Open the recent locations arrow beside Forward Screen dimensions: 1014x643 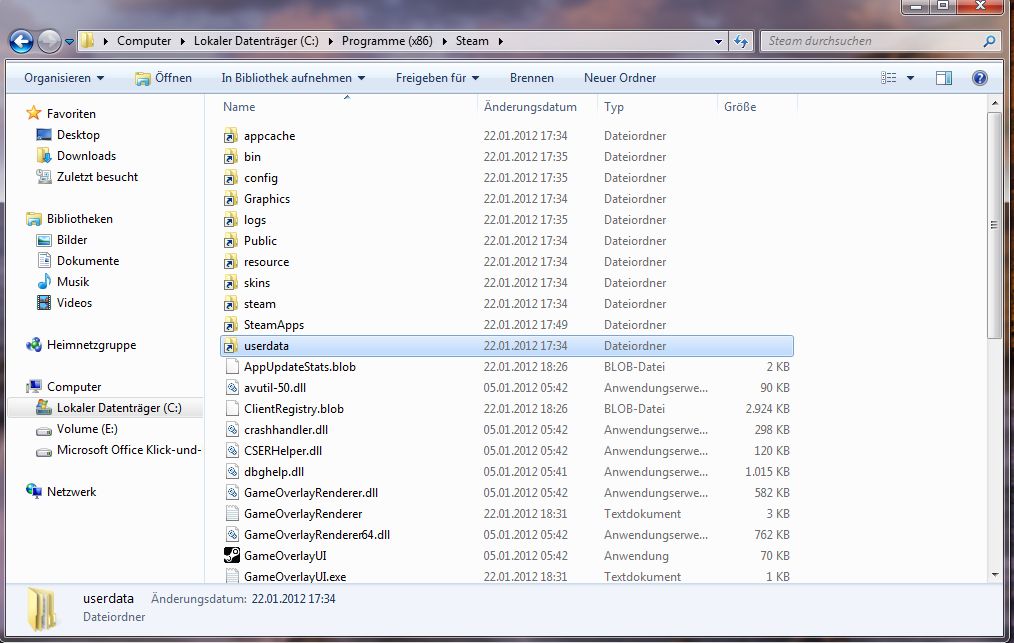pyautogui.click(x=69, y=41)
